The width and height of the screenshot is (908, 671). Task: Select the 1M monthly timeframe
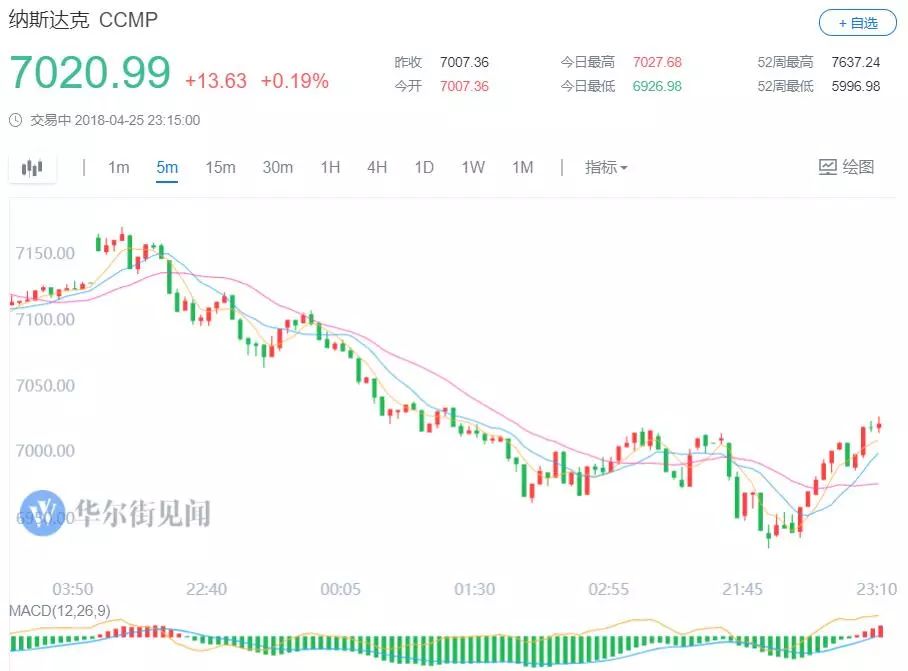[x=522, y=167]
